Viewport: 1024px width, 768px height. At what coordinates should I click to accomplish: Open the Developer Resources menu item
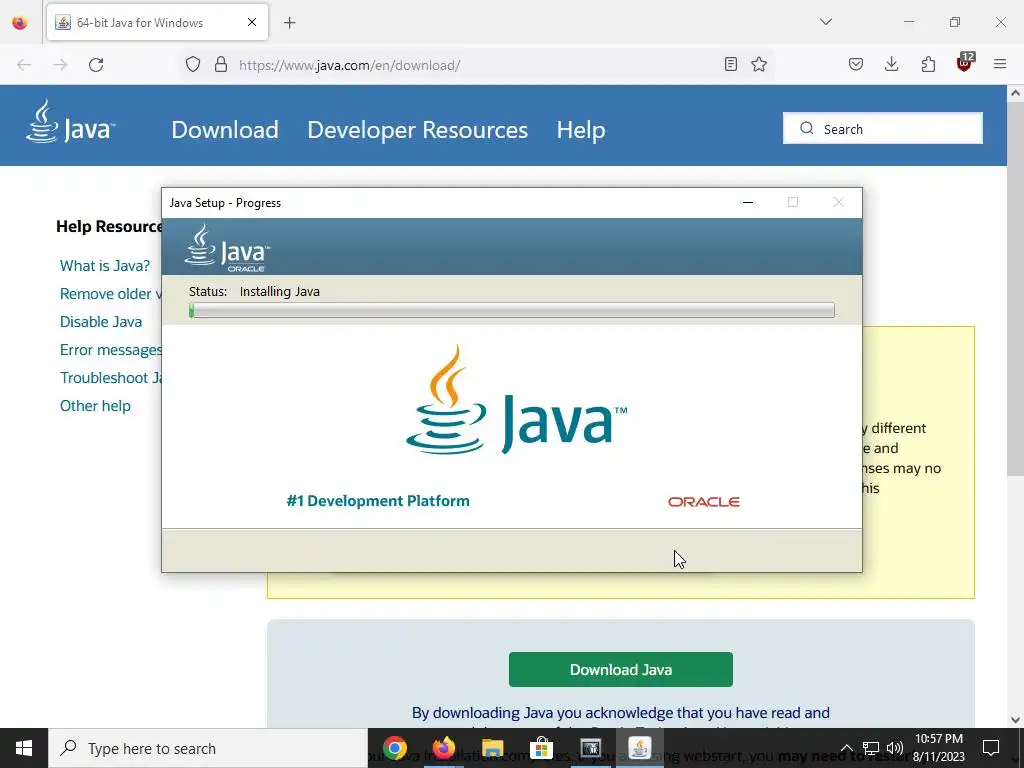click(417, 130)
